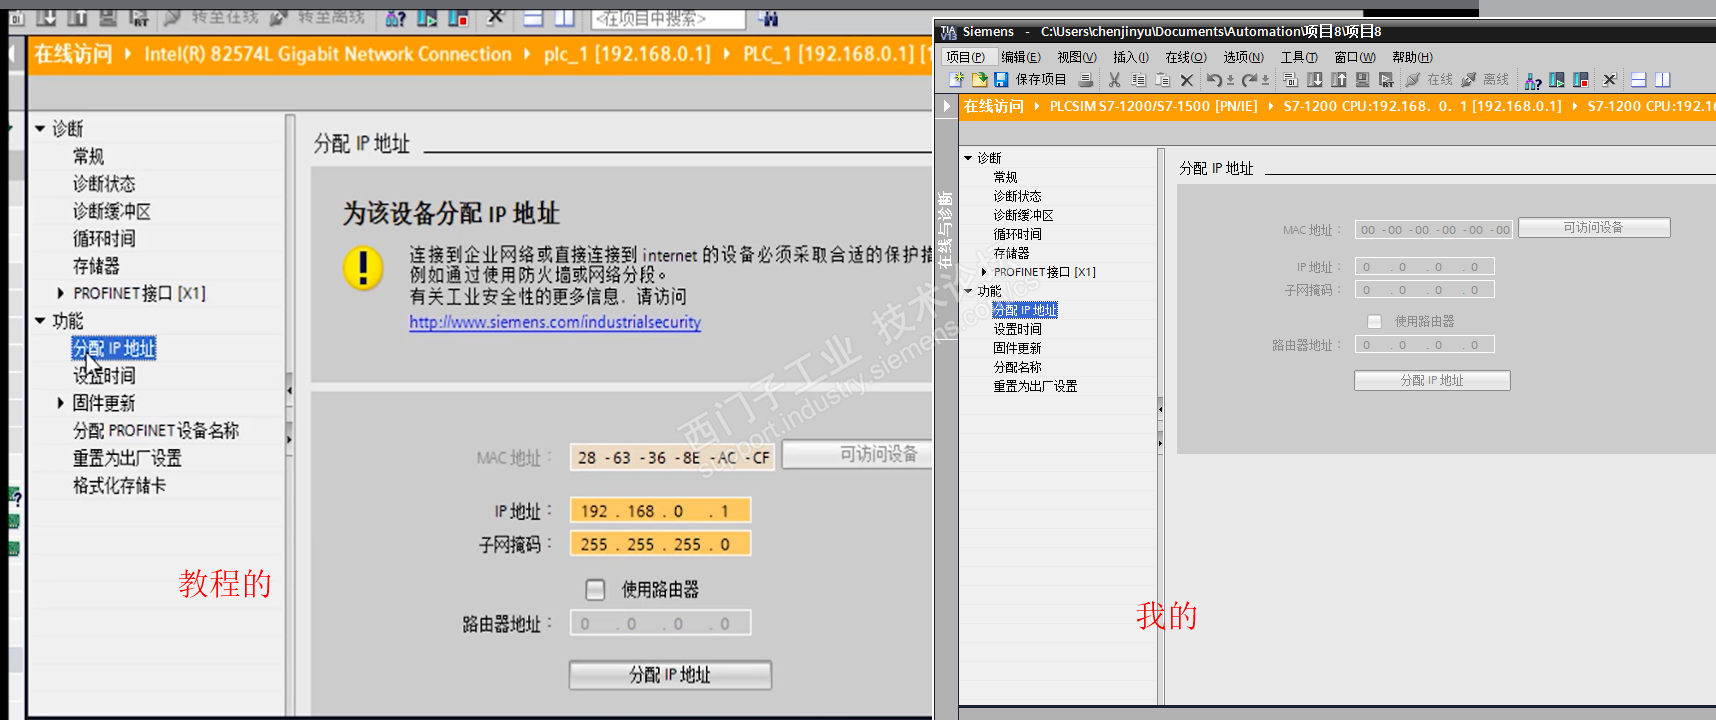Go offline via 离线 in right toolbar

tap(1485, 80)
